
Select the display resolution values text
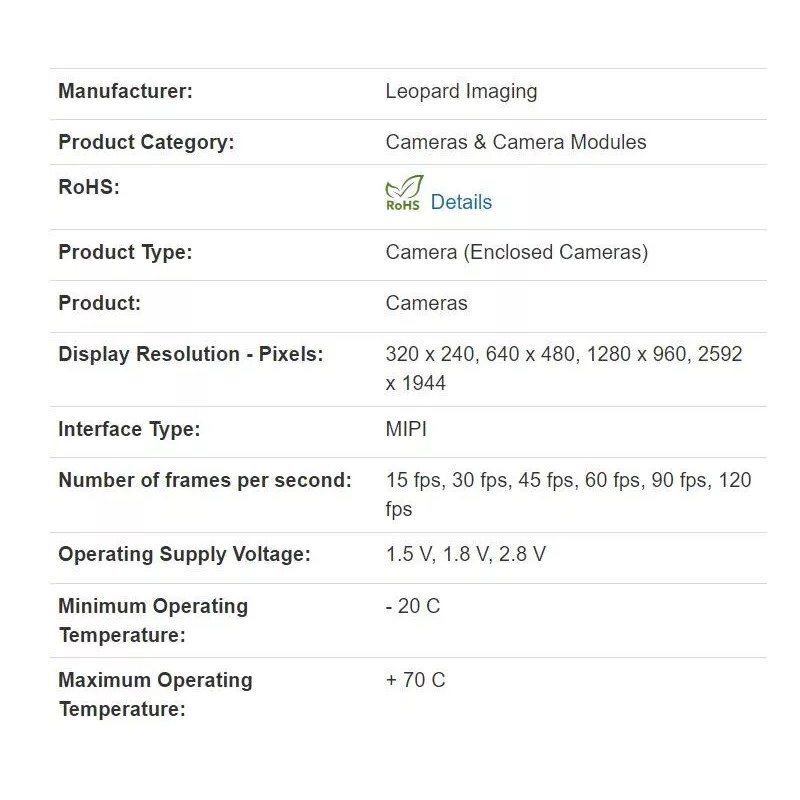563,368
